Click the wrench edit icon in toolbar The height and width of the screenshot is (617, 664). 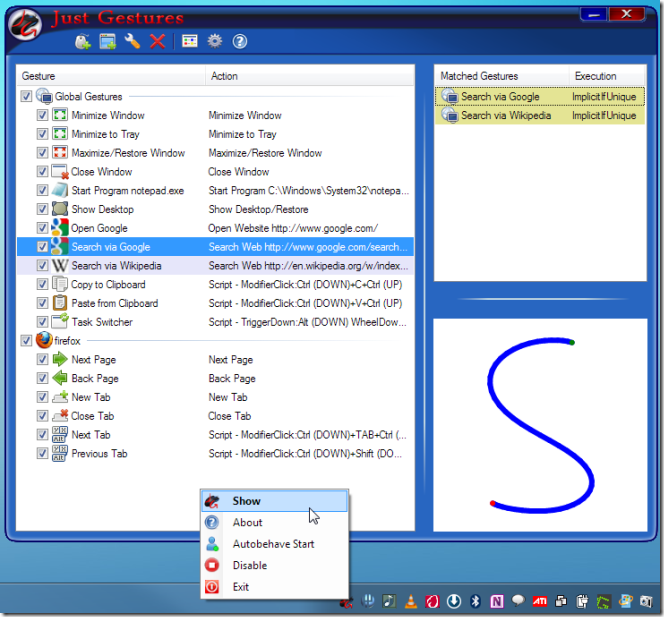pyautogui.click(x=132, y=41)
